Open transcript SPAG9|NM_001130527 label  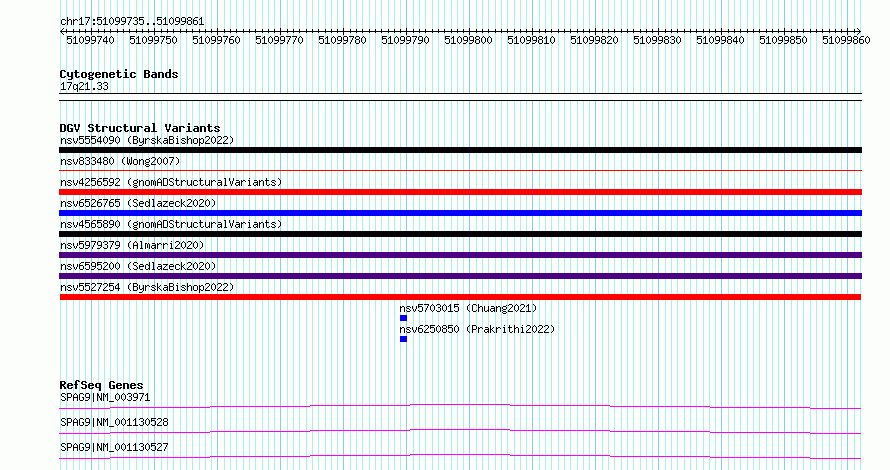(114, 447)
